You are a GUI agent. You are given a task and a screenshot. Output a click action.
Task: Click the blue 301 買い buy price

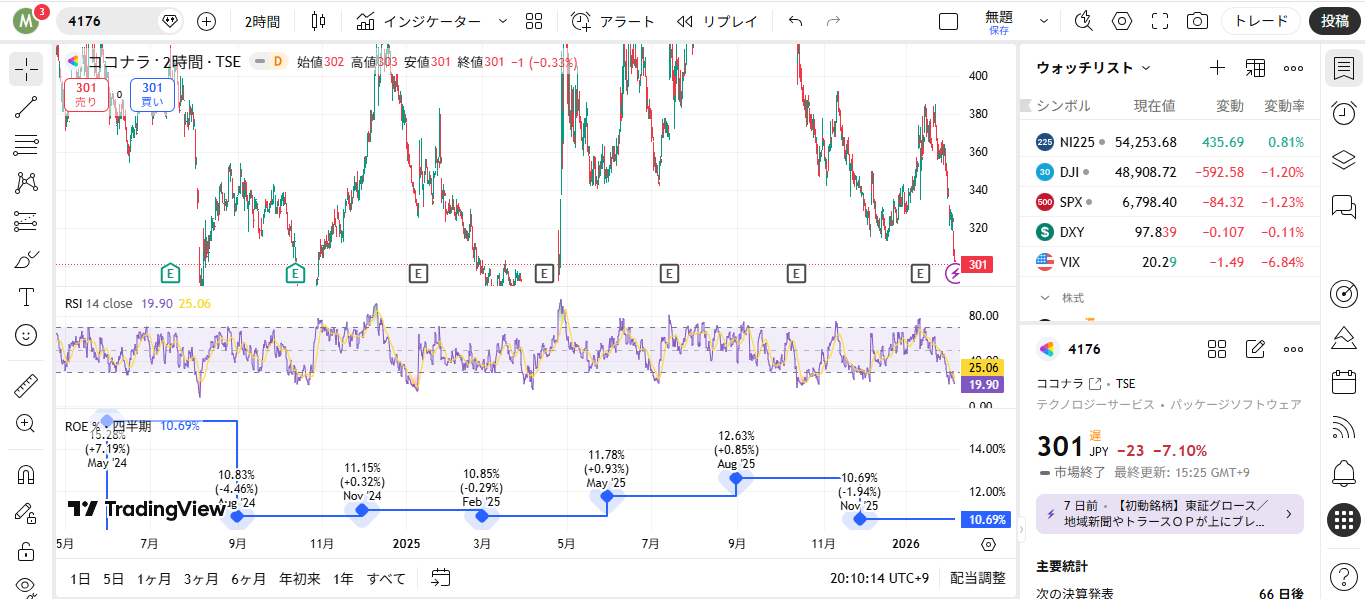coord(152,94)
